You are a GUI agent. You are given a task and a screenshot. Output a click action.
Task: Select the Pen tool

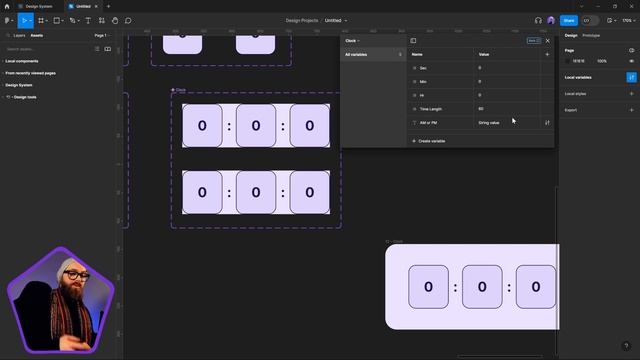[x=73, y=20]
